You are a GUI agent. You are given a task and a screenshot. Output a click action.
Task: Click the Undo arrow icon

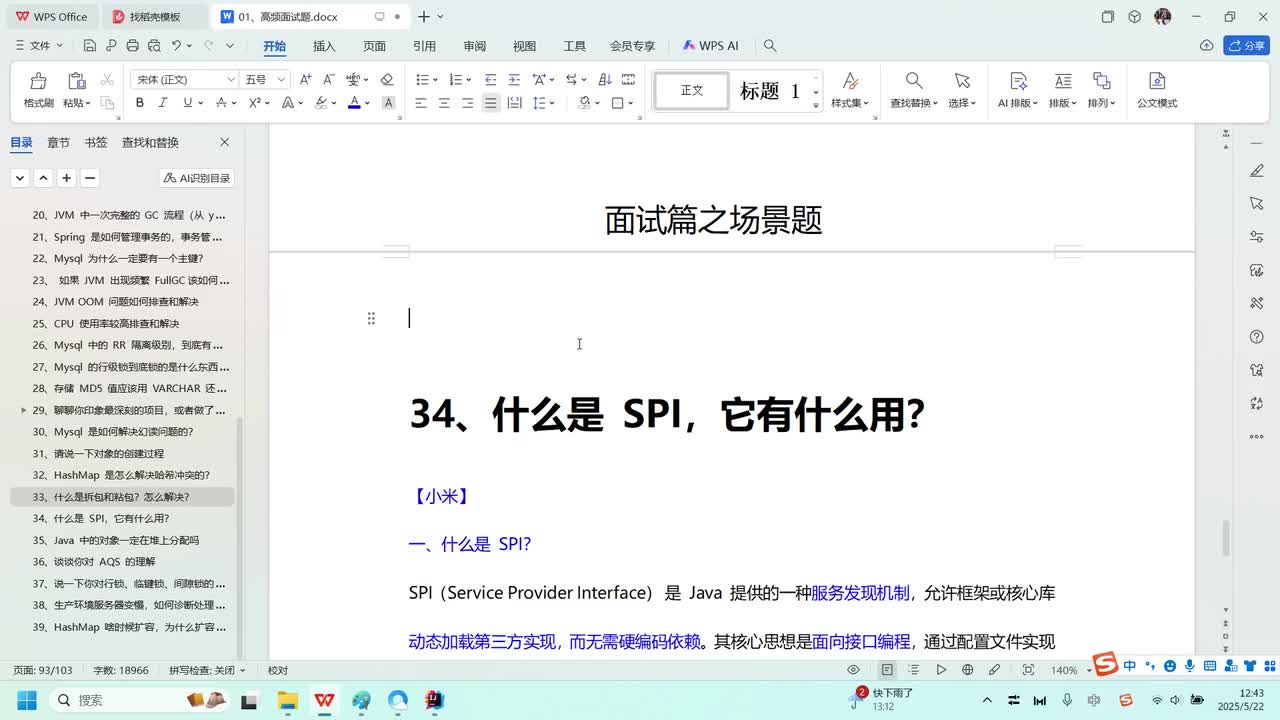coord(176,46)
